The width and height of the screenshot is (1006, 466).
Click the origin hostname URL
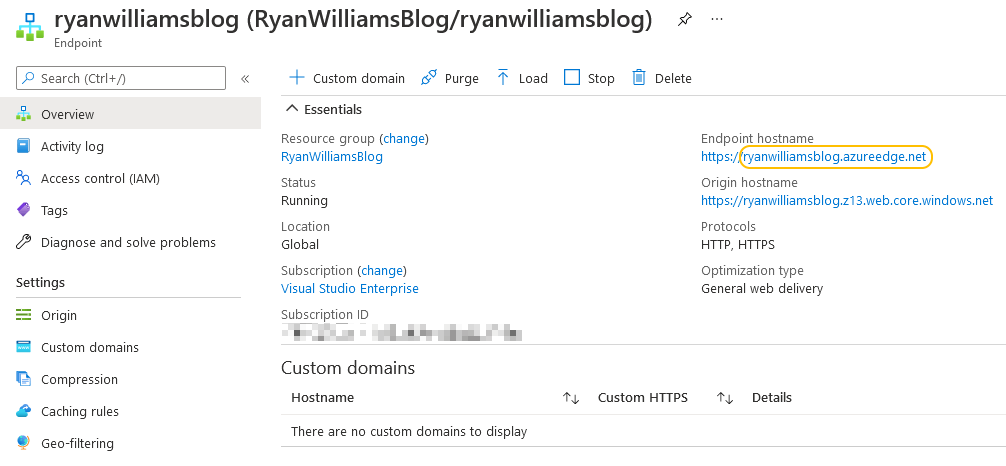pos(846,201)
